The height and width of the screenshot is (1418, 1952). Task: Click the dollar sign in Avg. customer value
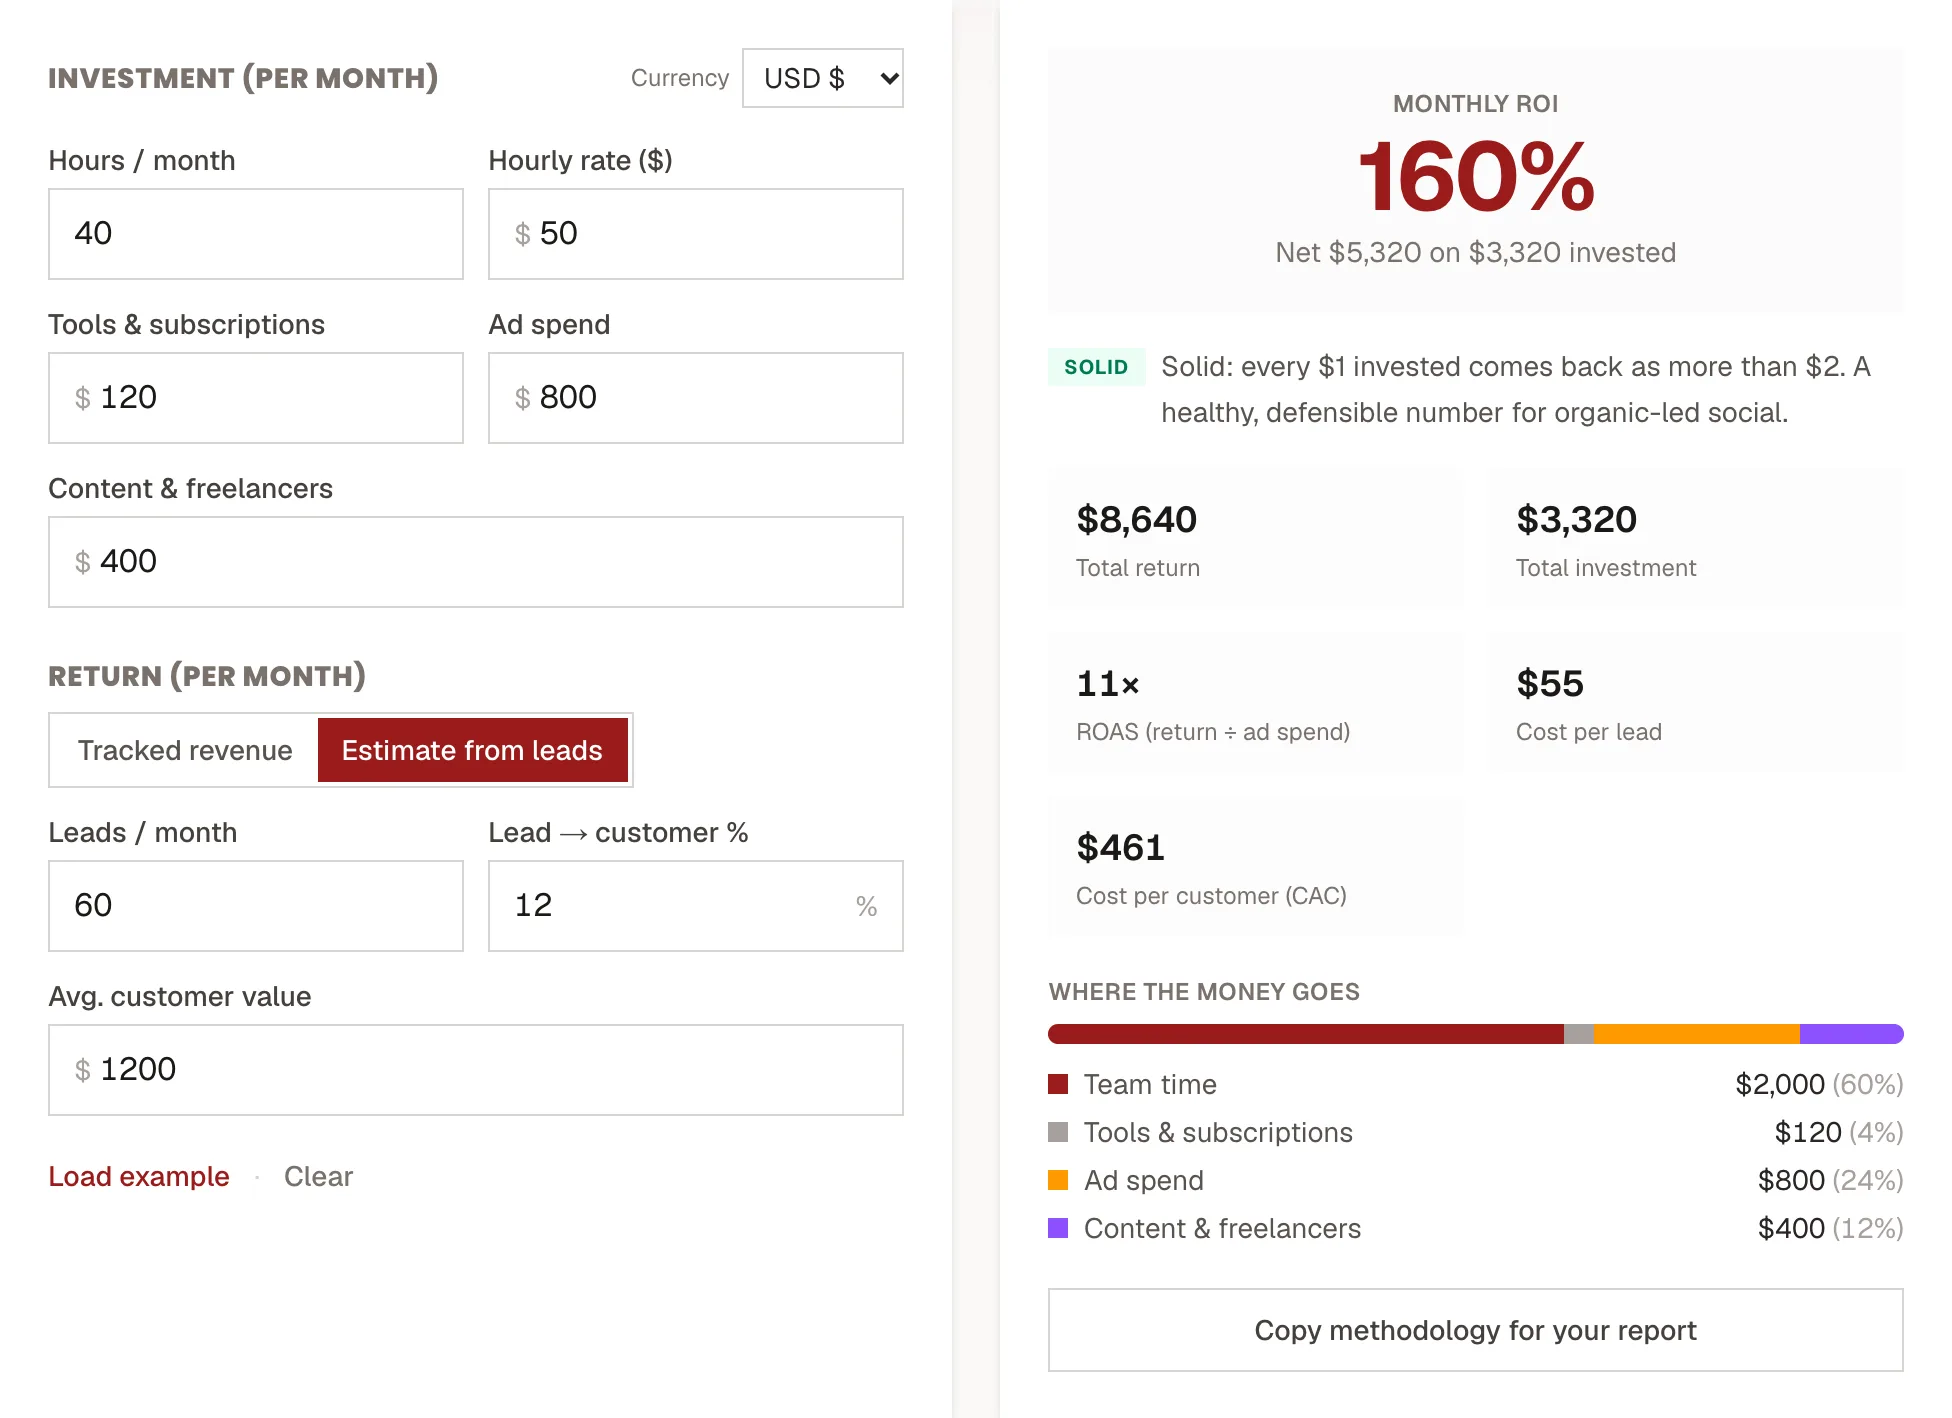(82, 1071)
